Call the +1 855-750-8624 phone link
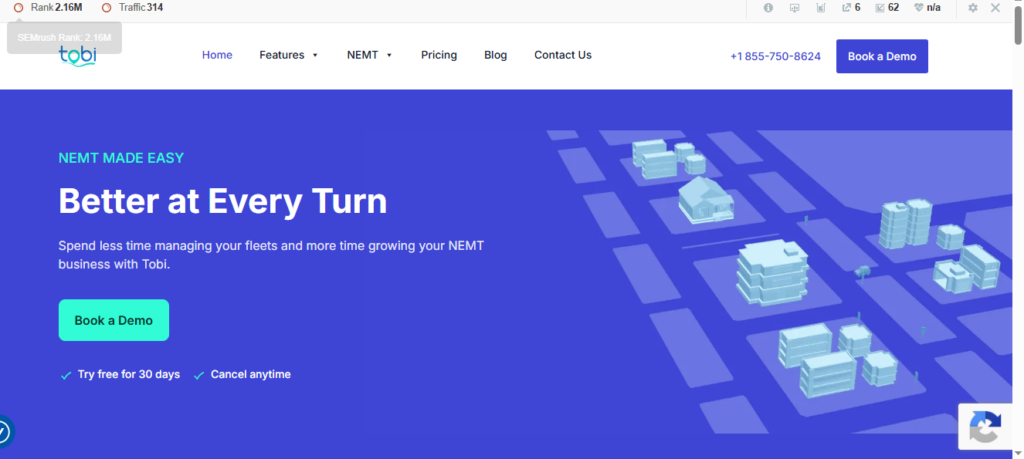The image size is (1024, 459). point(775,56)
